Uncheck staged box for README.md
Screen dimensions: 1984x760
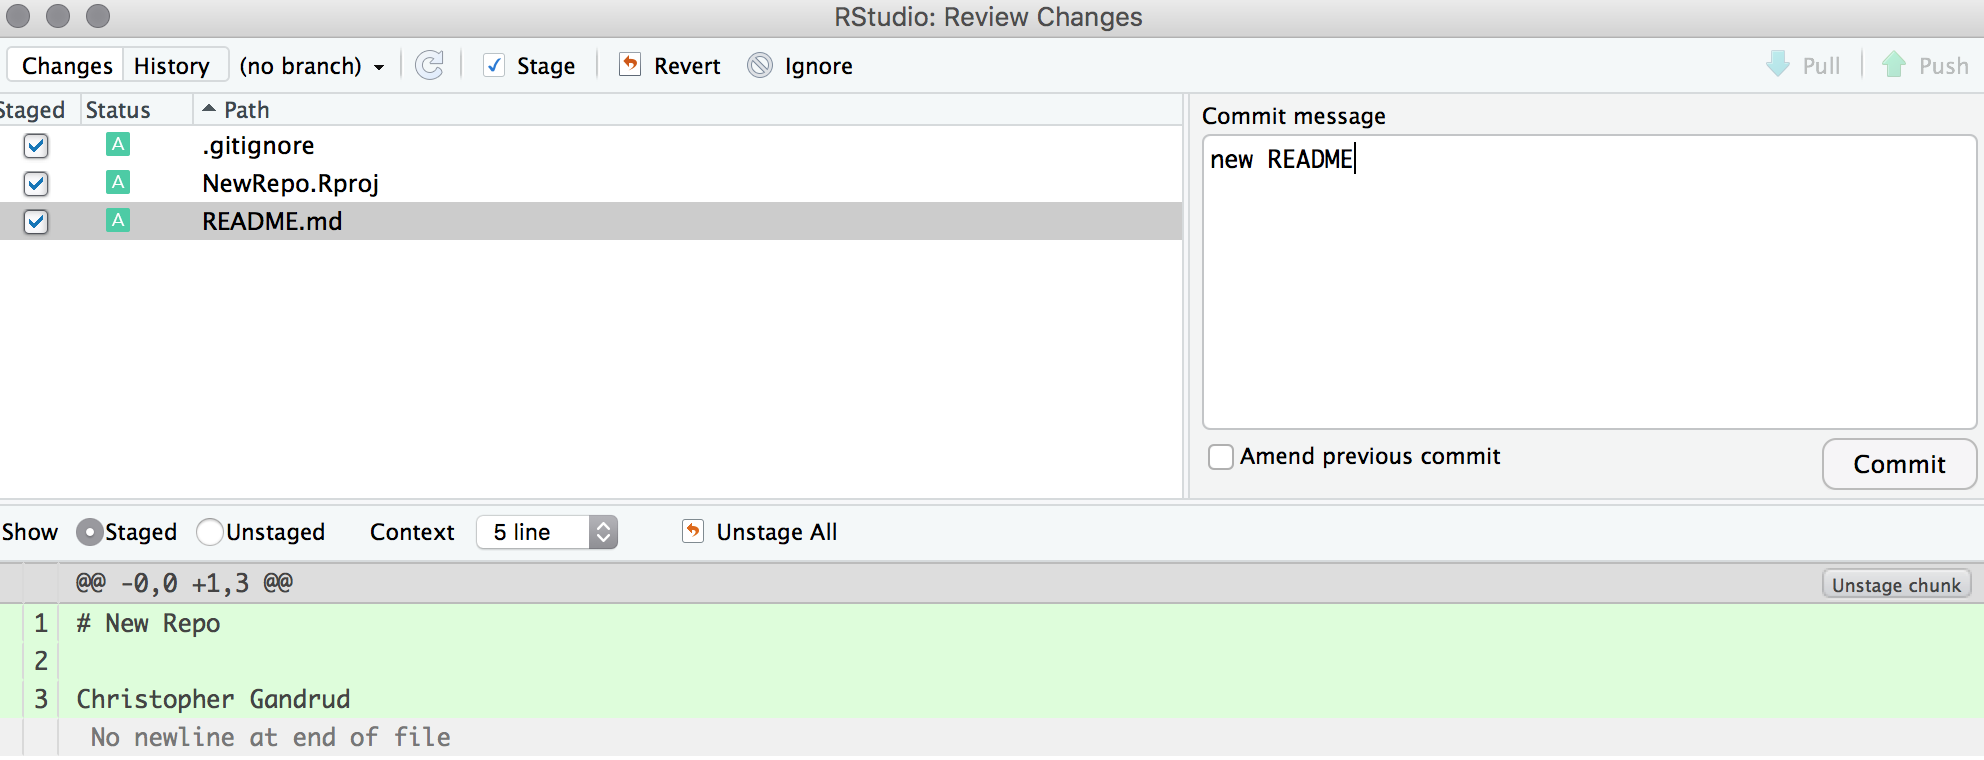[36, 222]
